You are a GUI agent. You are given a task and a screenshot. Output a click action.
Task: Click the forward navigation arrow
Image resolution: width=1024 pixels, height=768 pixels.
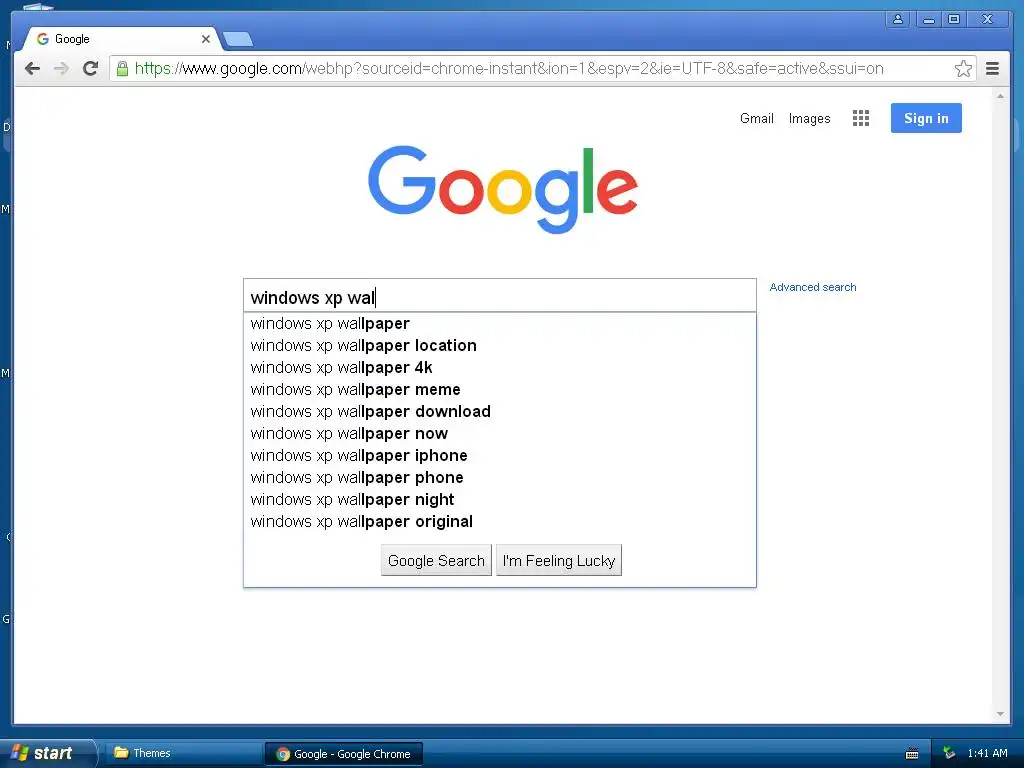tap(61, 68)
